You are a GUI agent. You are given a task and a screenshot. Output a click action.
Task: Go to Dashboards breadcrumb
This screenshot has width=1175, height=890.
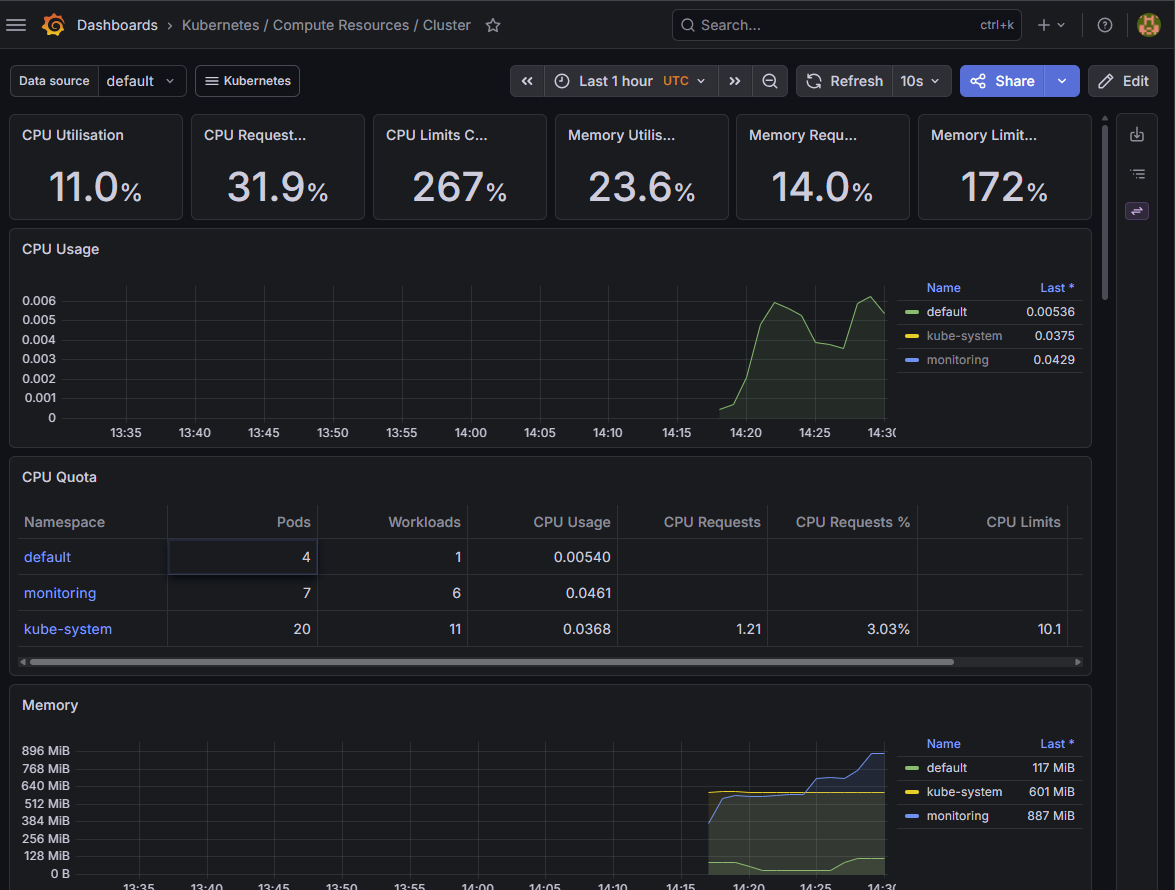(117, 25)
